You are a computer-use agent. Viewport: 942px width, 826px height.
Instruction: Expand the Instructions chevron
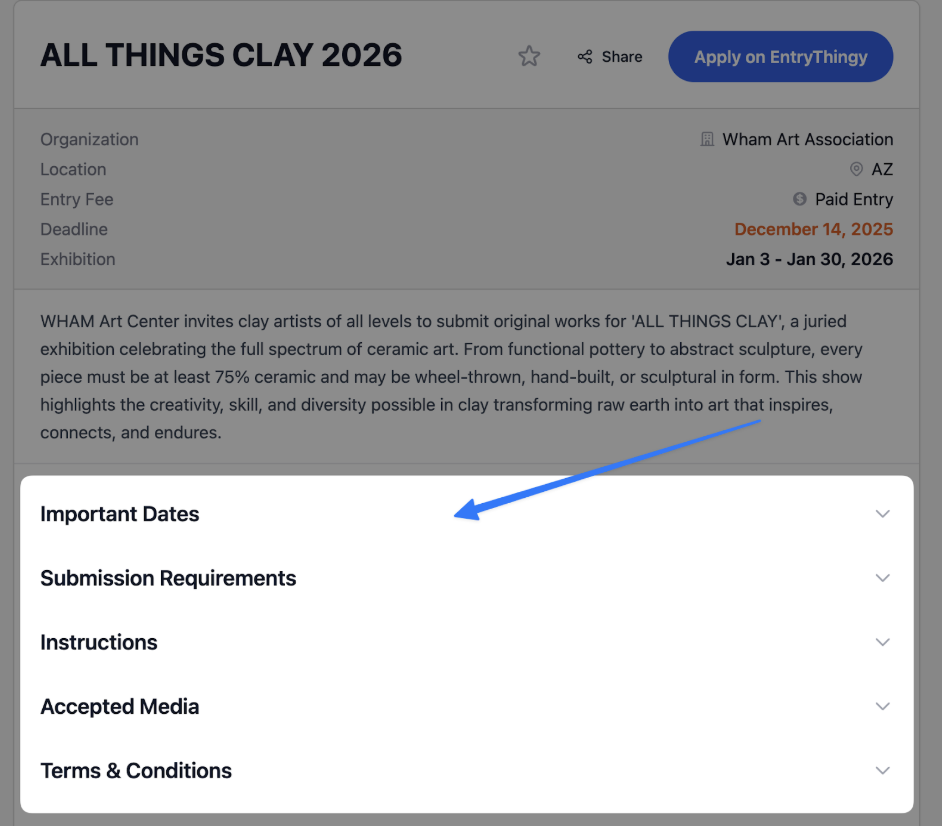coord(882,642)
